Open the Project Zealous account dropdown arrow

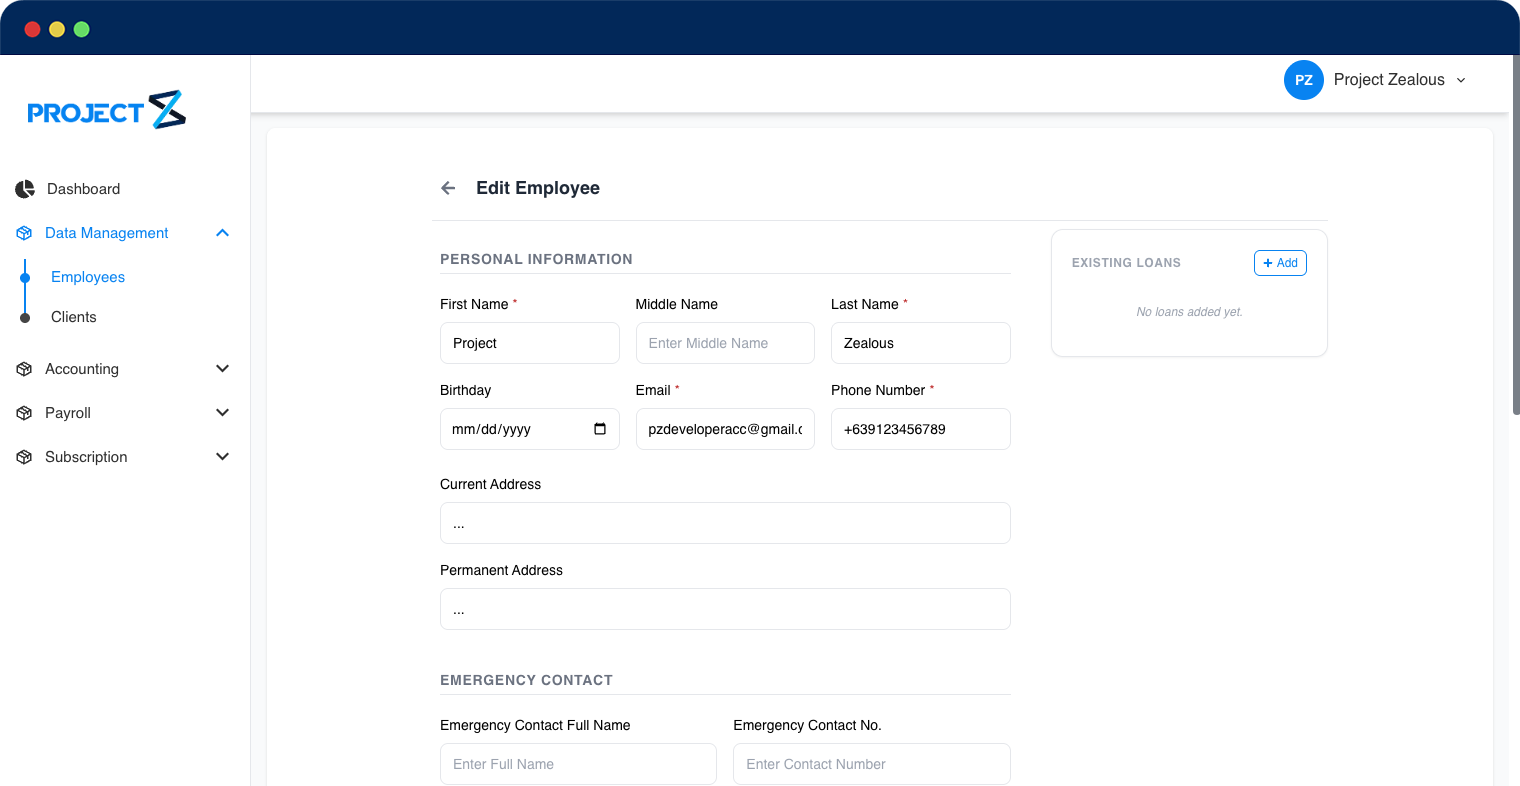[1461, 80]
